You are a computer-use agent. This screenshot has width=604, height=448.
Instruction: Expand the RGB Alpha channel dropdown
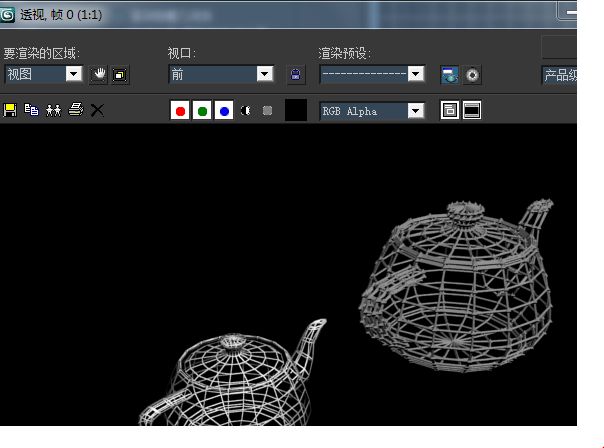[416, 111]
